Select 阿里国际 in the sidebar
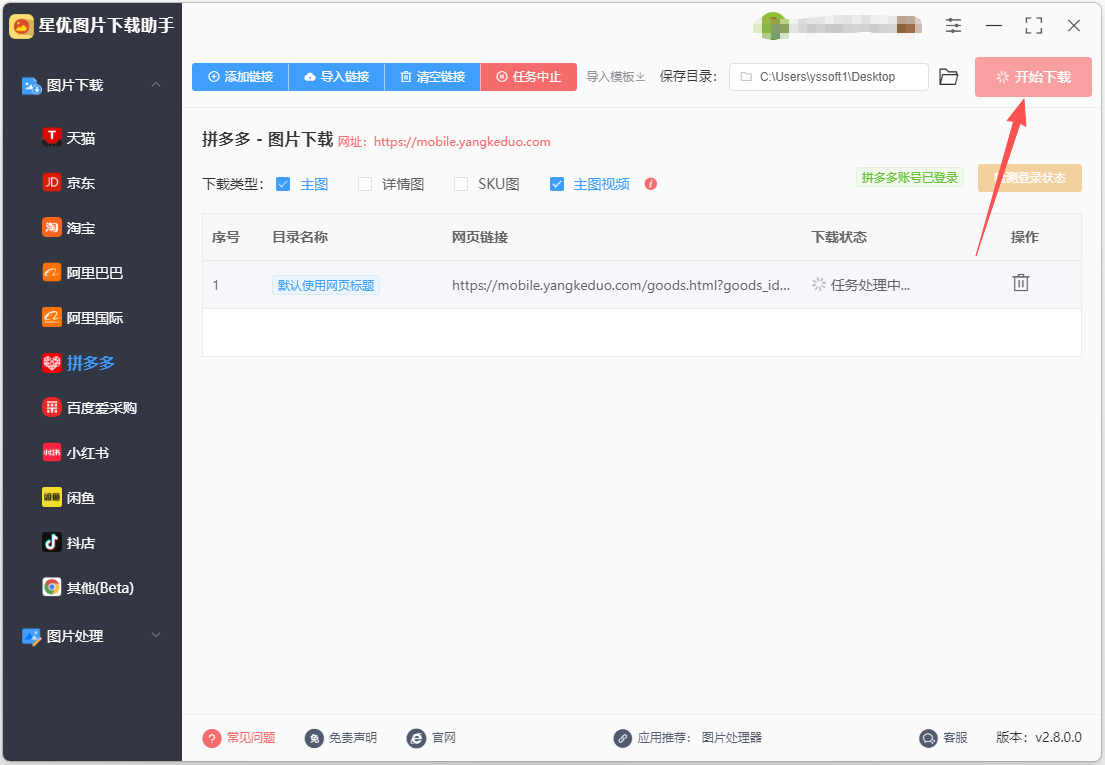Viewport: 1105px width, 765px height. [83, 318]
